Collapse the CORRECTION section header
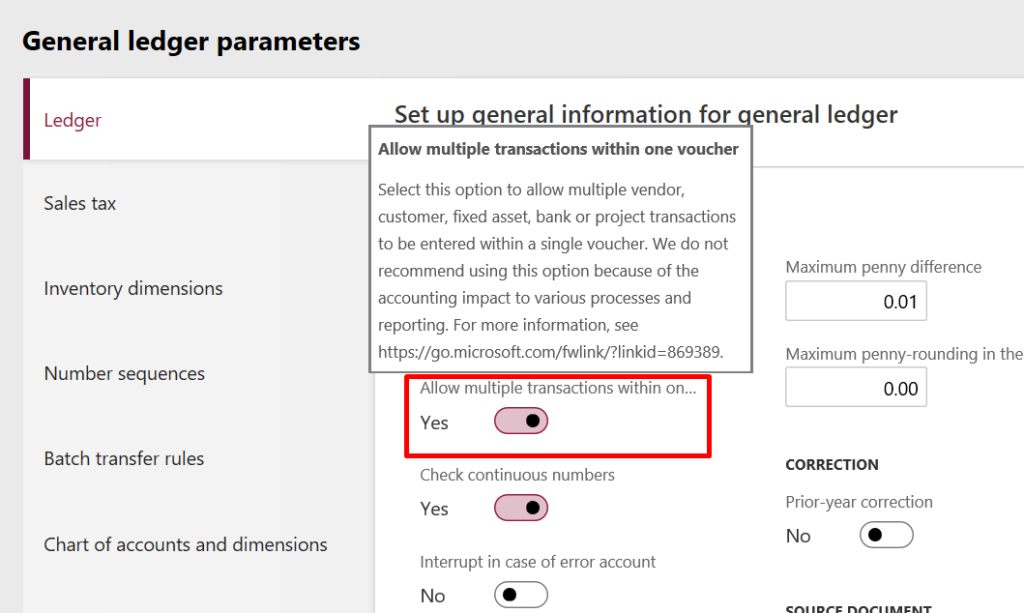The height and width of the screenshot is (613, 1024). 832,465
